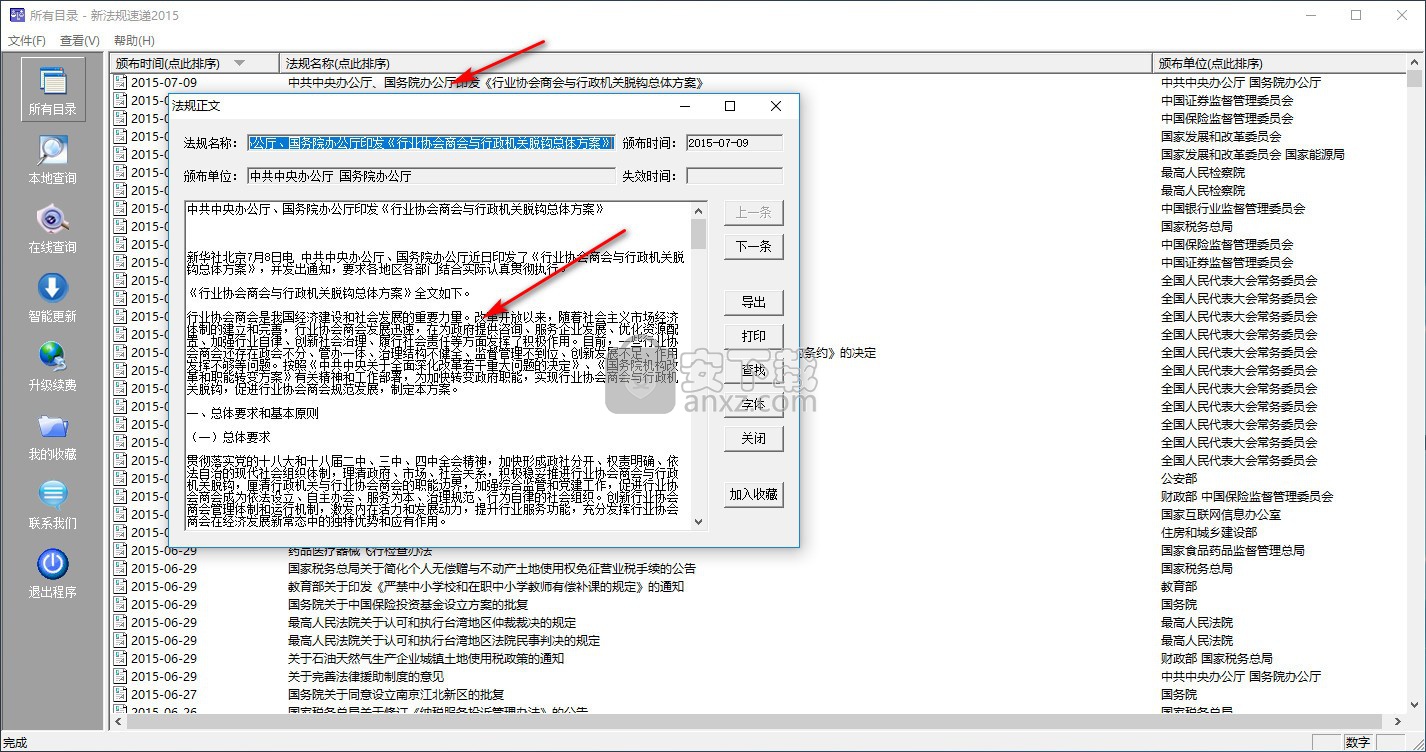This screenshot has width=1426, height=752.
Task: Click right arrow of horizontal scrollbar
Action: click(x=1398, y=721)
